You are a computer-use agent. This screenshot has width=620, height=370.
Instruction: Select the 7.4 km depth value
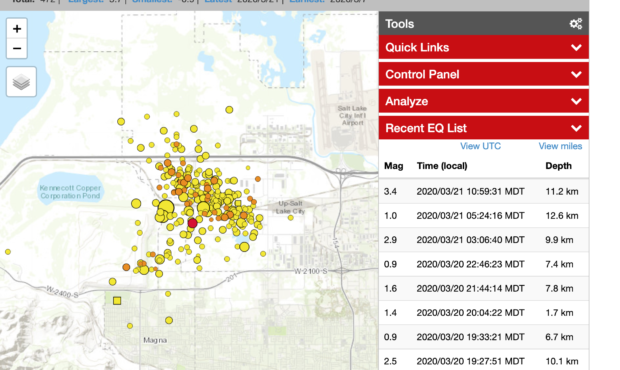pyautogui.click(x=559, y=264)
